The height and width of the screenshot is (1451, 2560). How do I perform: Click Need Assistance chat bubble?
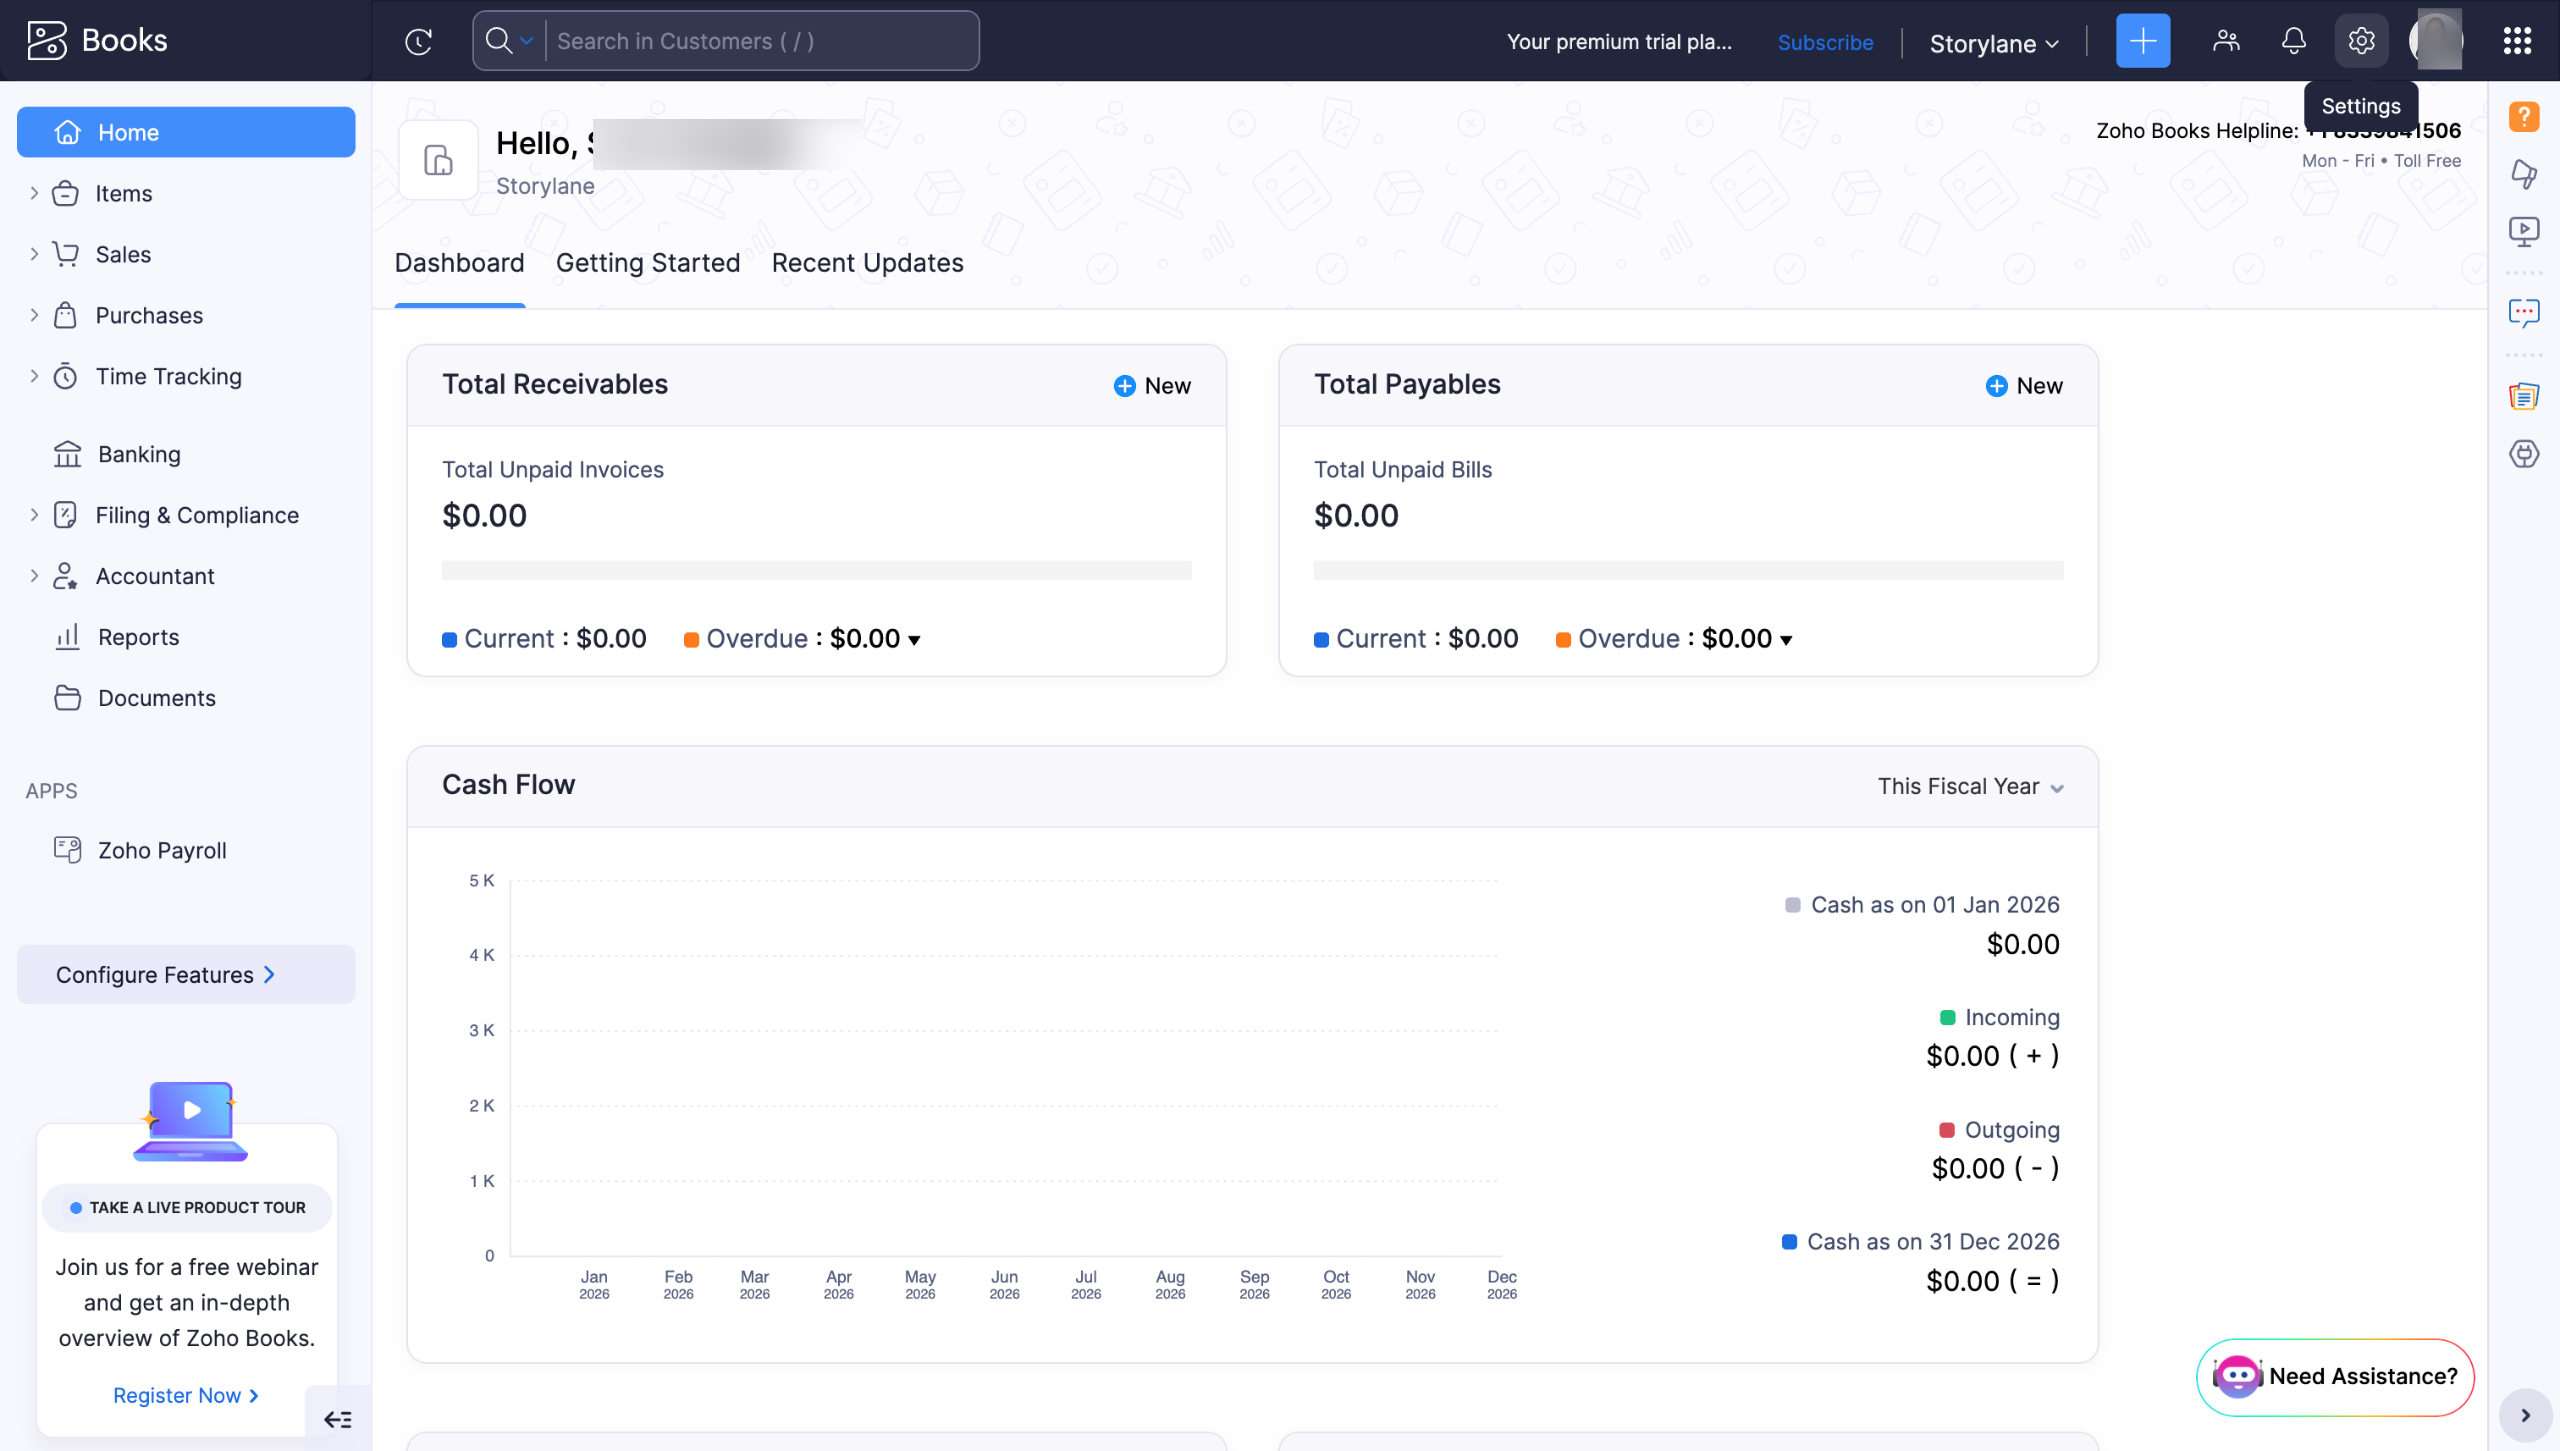pos(2334,1376)
